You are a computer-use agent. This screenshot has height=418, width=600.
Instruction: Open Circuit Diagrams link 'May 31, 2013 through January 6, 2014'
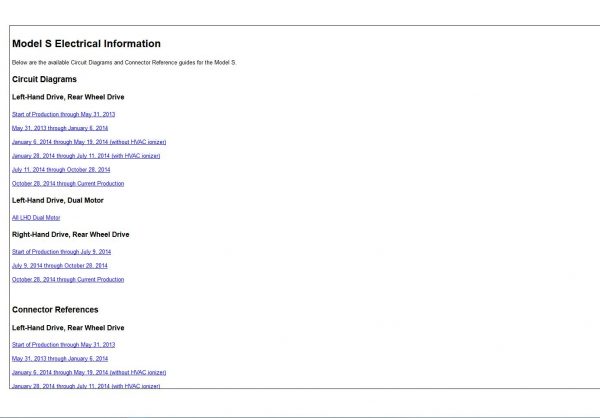[60, 128]
